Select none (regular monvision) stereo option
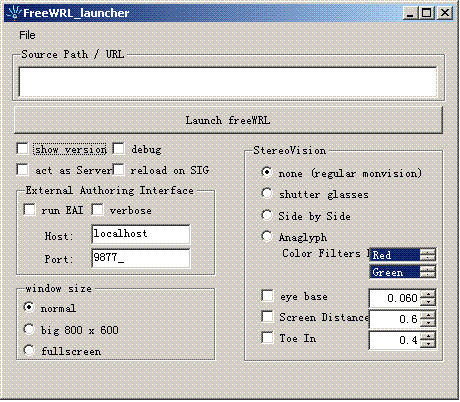This screenshot has width=460, height=402. click(267, 172)
